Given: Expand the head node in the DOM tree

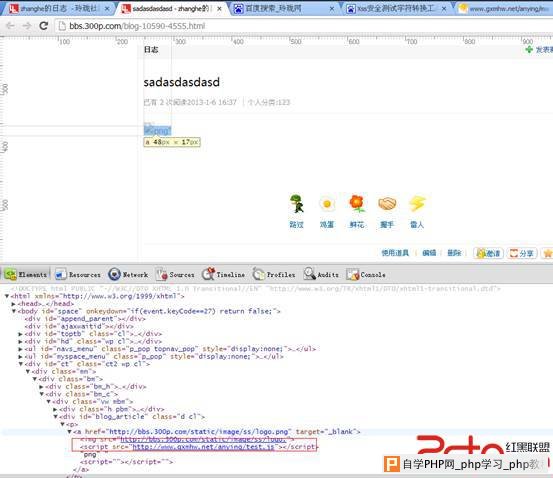Looking at the screenshot, I should [14, 304].
